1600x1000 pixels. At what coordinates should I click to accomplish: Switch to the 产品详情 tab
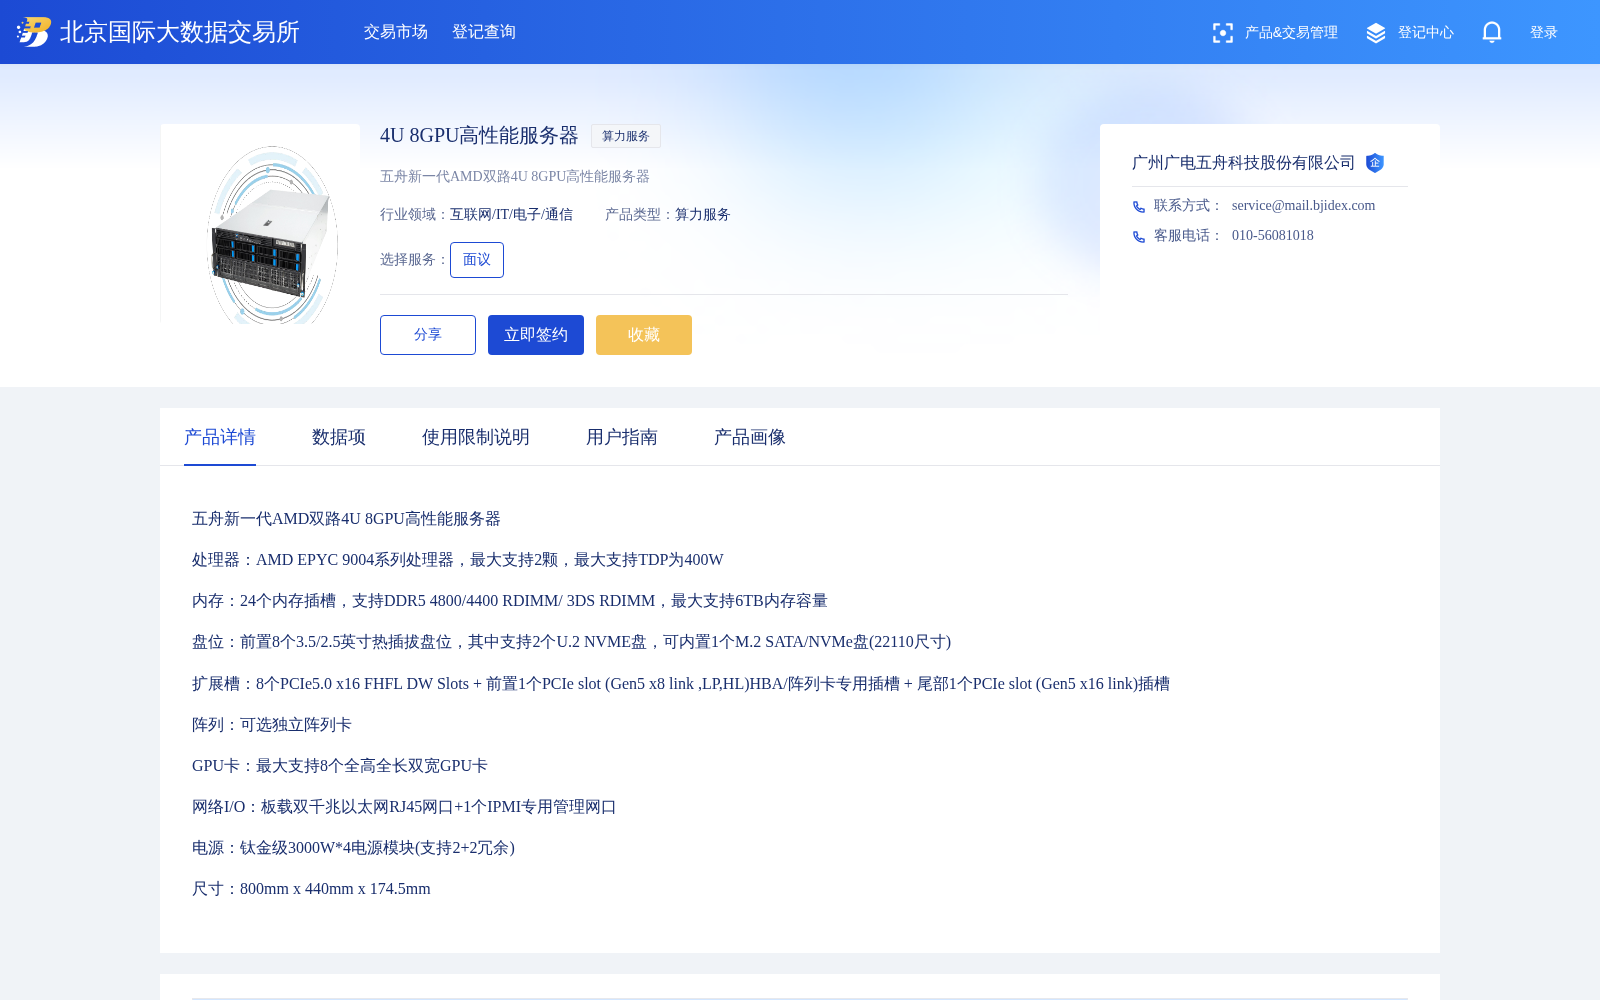[220, 437]
